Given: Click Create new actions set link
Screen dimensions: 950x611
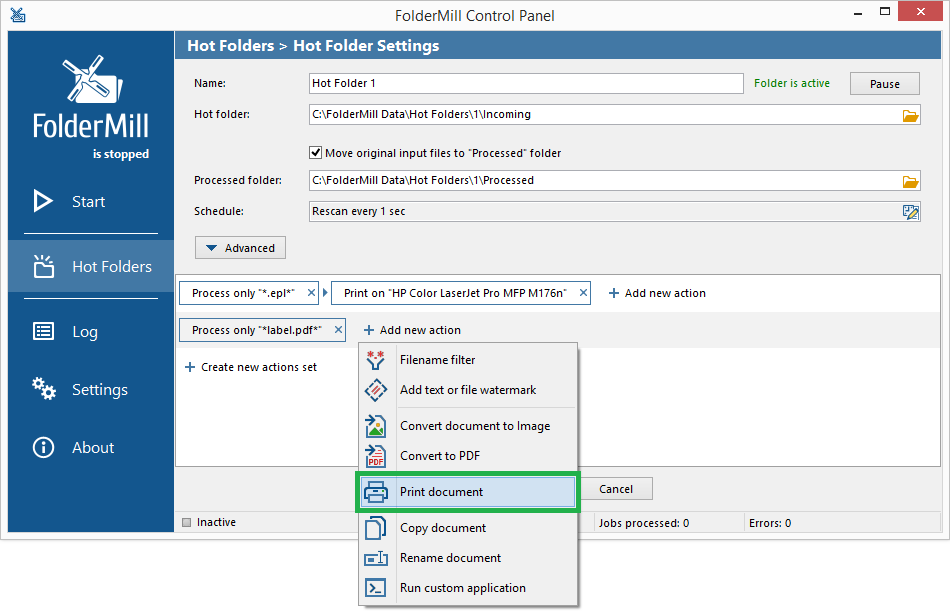Looking at the screenshot, I should click(251, 367).
